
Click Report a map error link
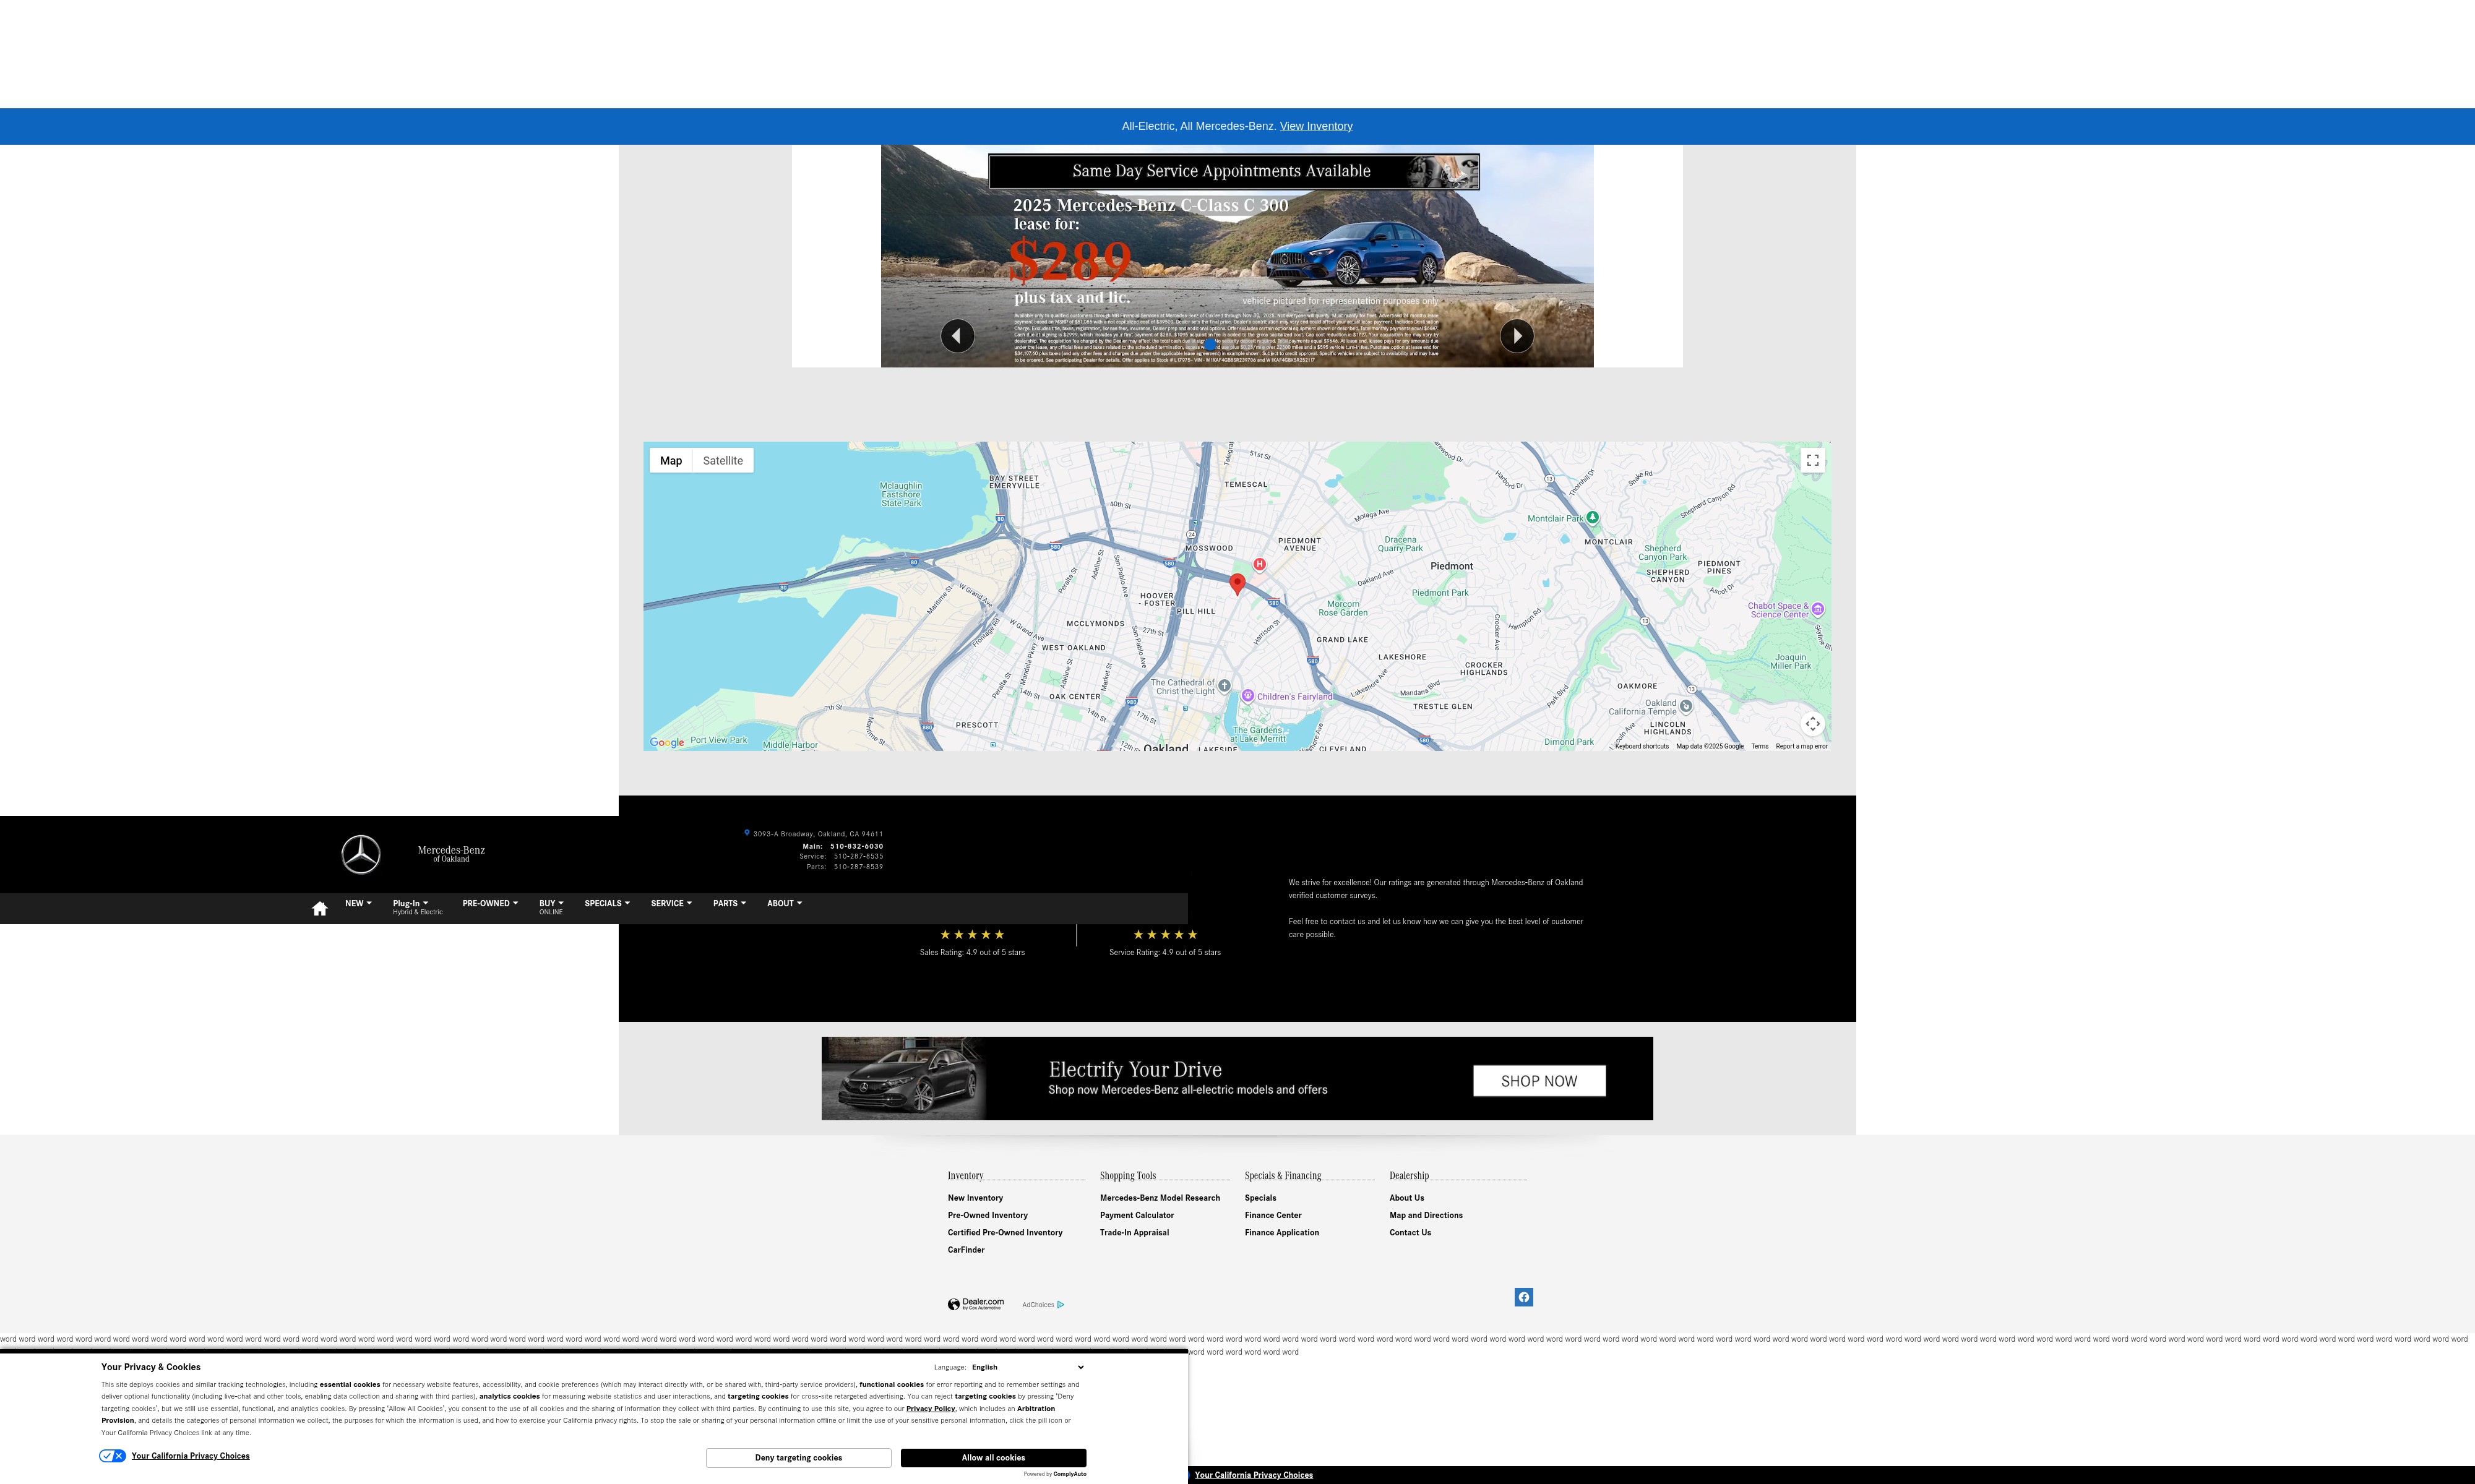point(1801,746)
